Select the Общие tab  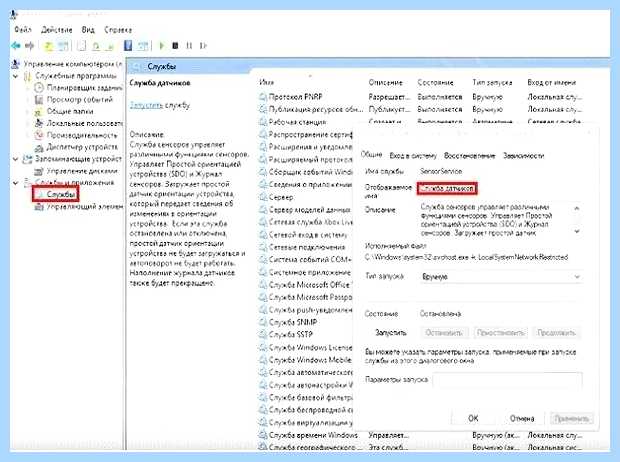coord(371,155)
